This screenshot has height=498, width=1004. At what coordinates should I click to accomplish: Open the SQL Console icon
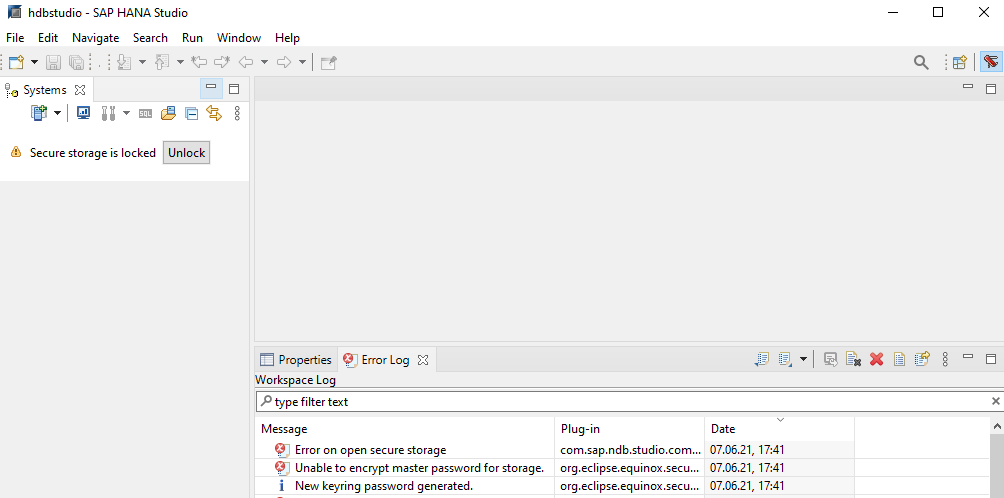(145, 113)
